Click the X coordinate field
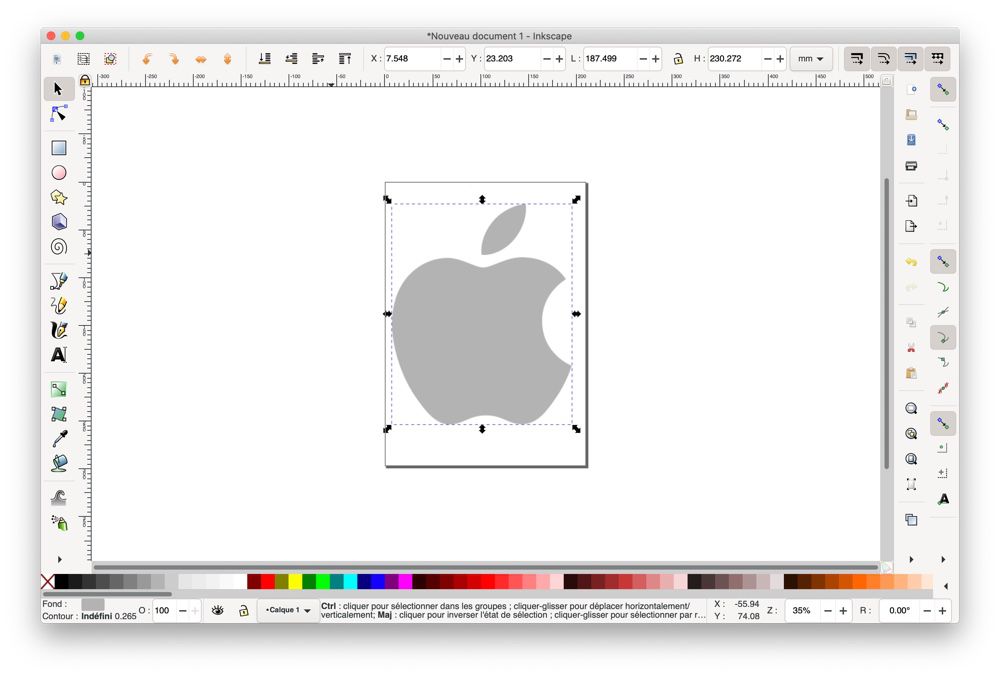The width and height of the screenshot is (1000, 677). [x=412, y=59]
